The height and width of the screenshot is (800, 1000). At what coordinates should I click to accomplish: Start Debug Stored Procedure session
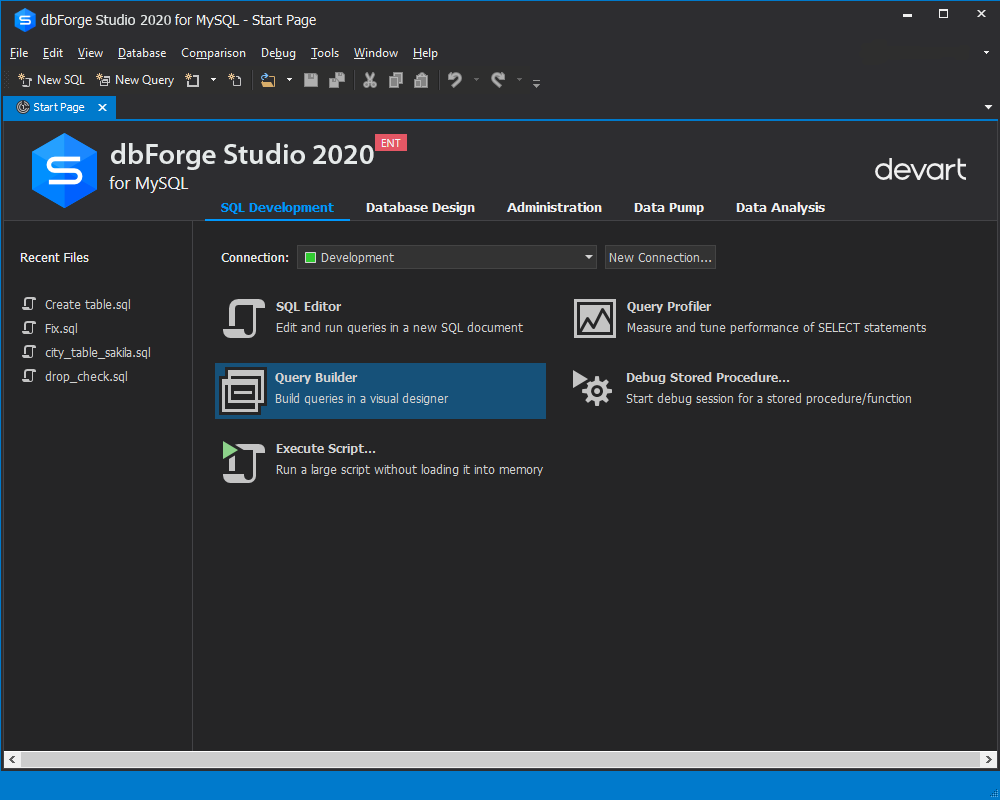pyautogui.click(x=707, y=378)
